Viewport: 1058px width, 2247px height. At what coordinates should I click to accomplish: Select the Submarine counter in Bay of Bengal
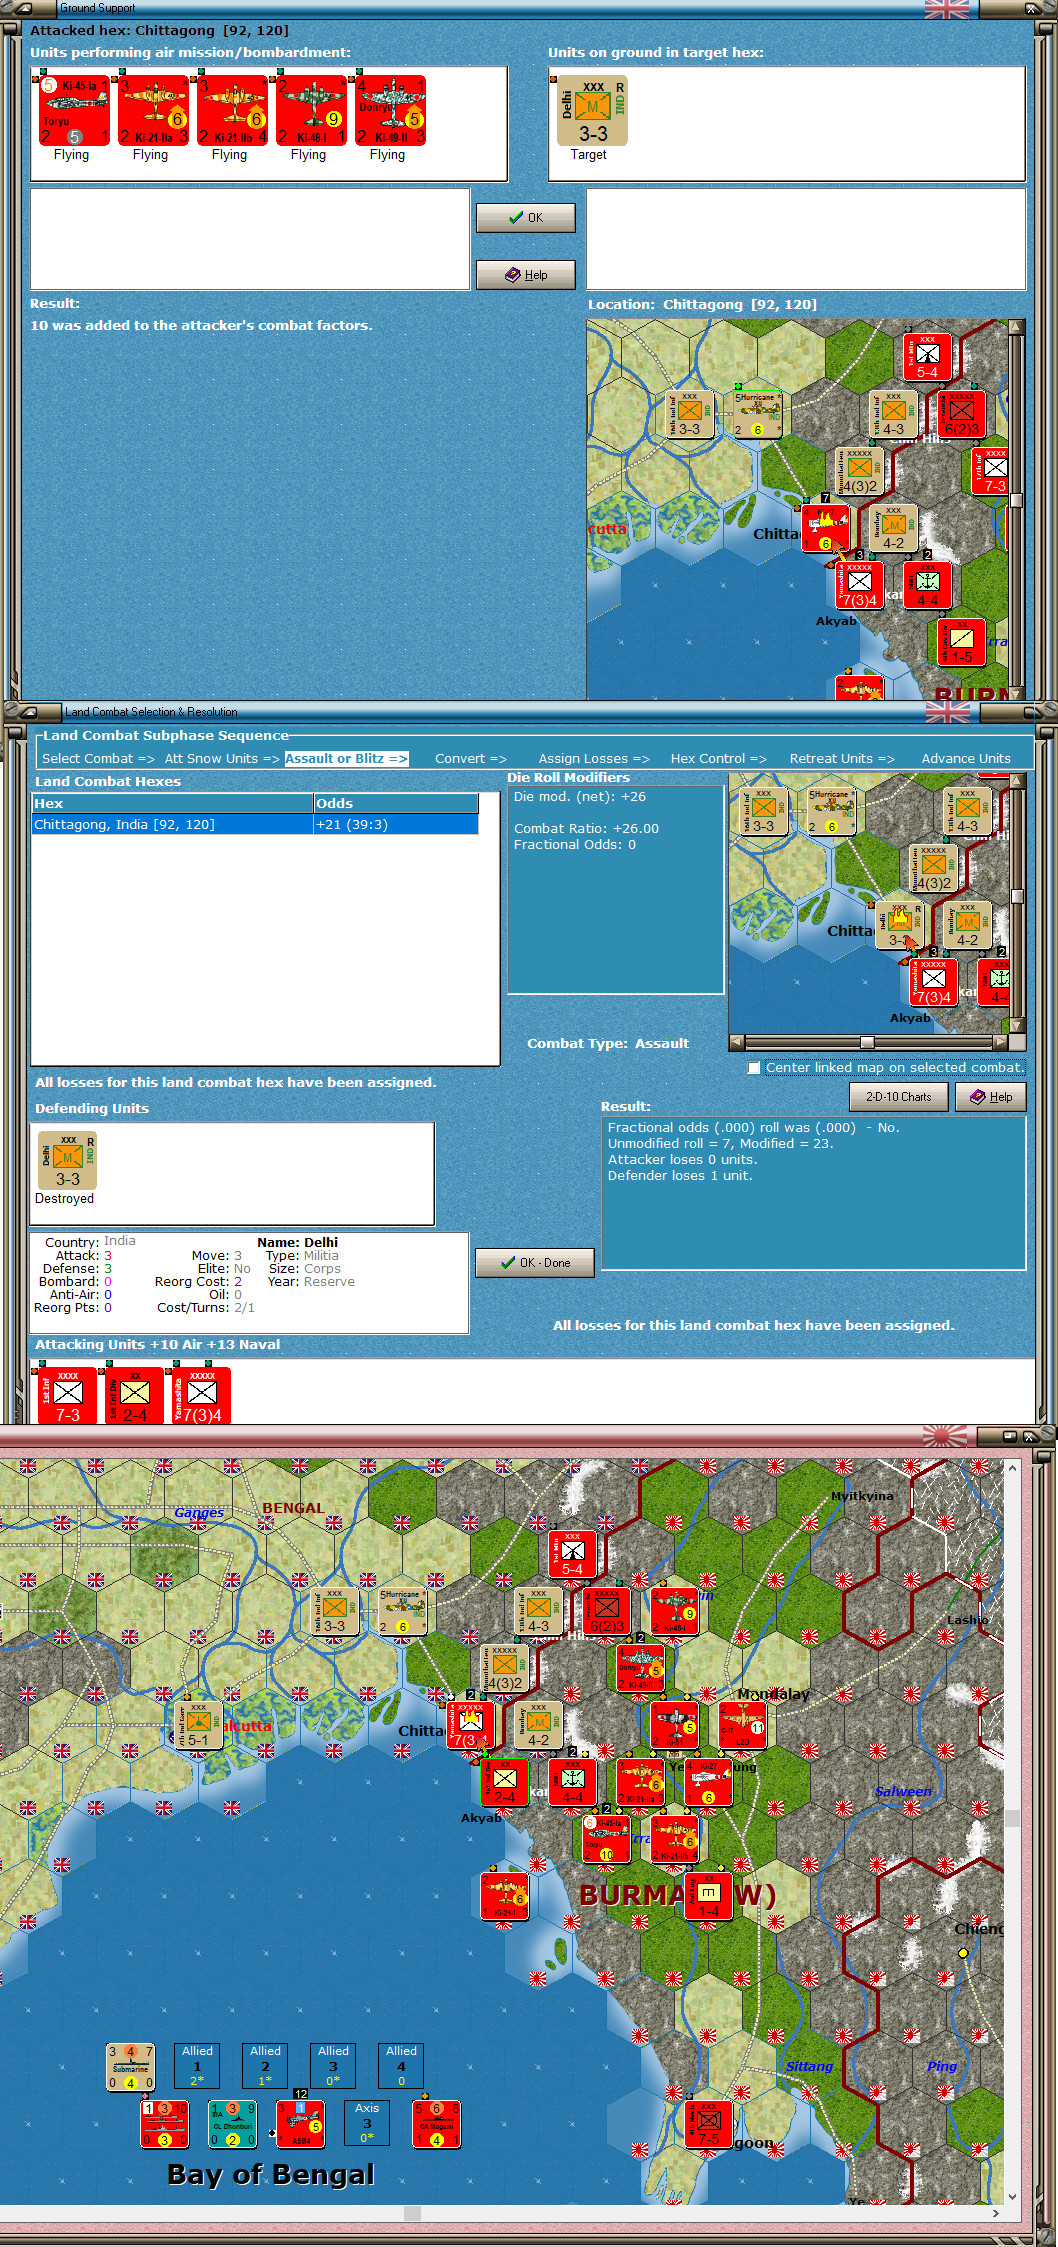tap(131, 2067)
